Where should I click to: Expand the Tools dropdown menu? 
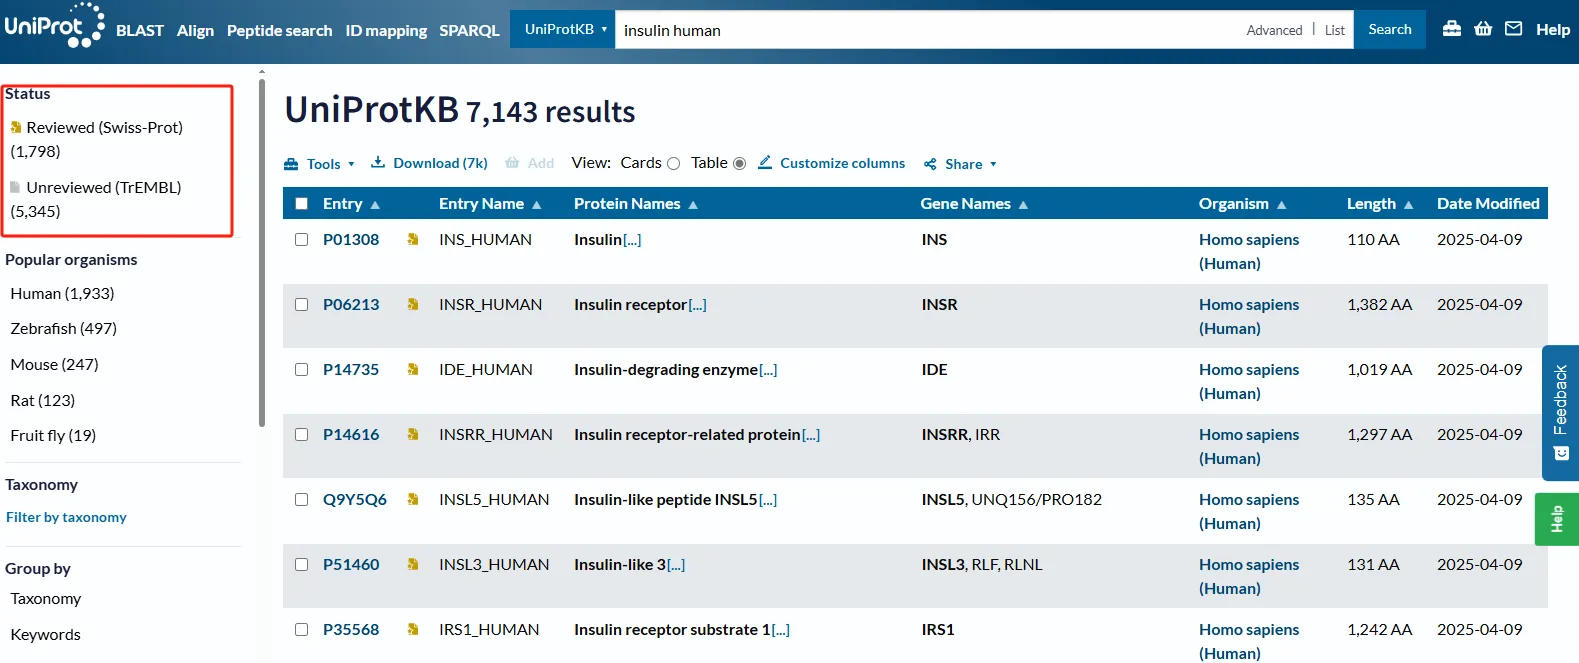tap(320, 164)
